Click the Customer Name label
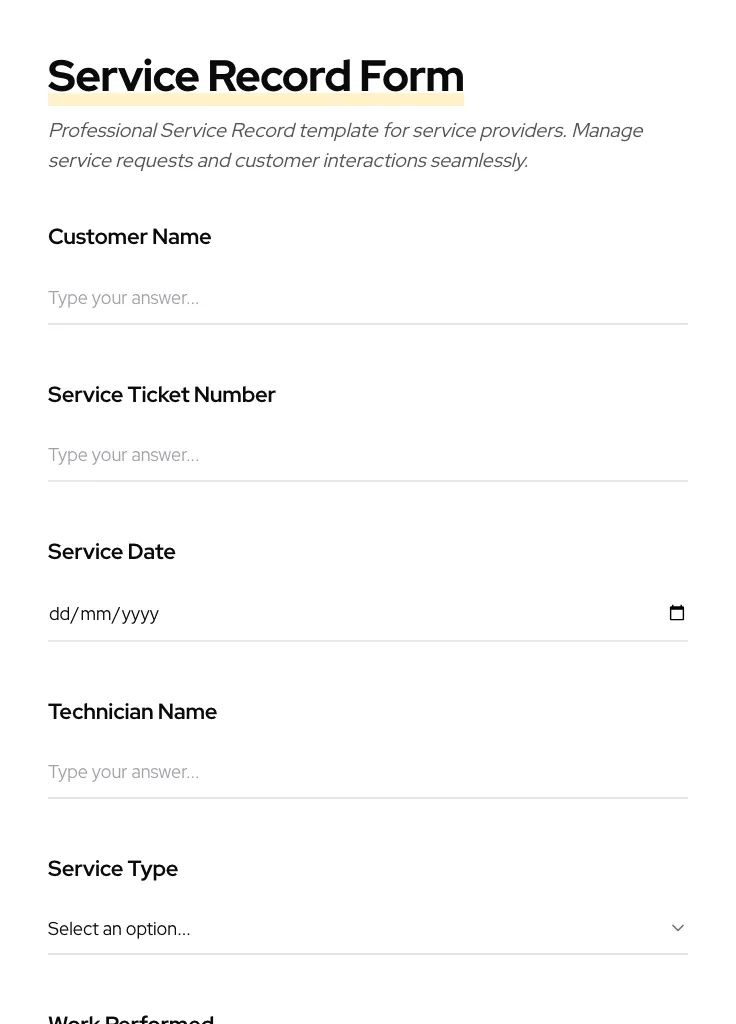This screenshot has width=736, height=1024. (129, 237)
